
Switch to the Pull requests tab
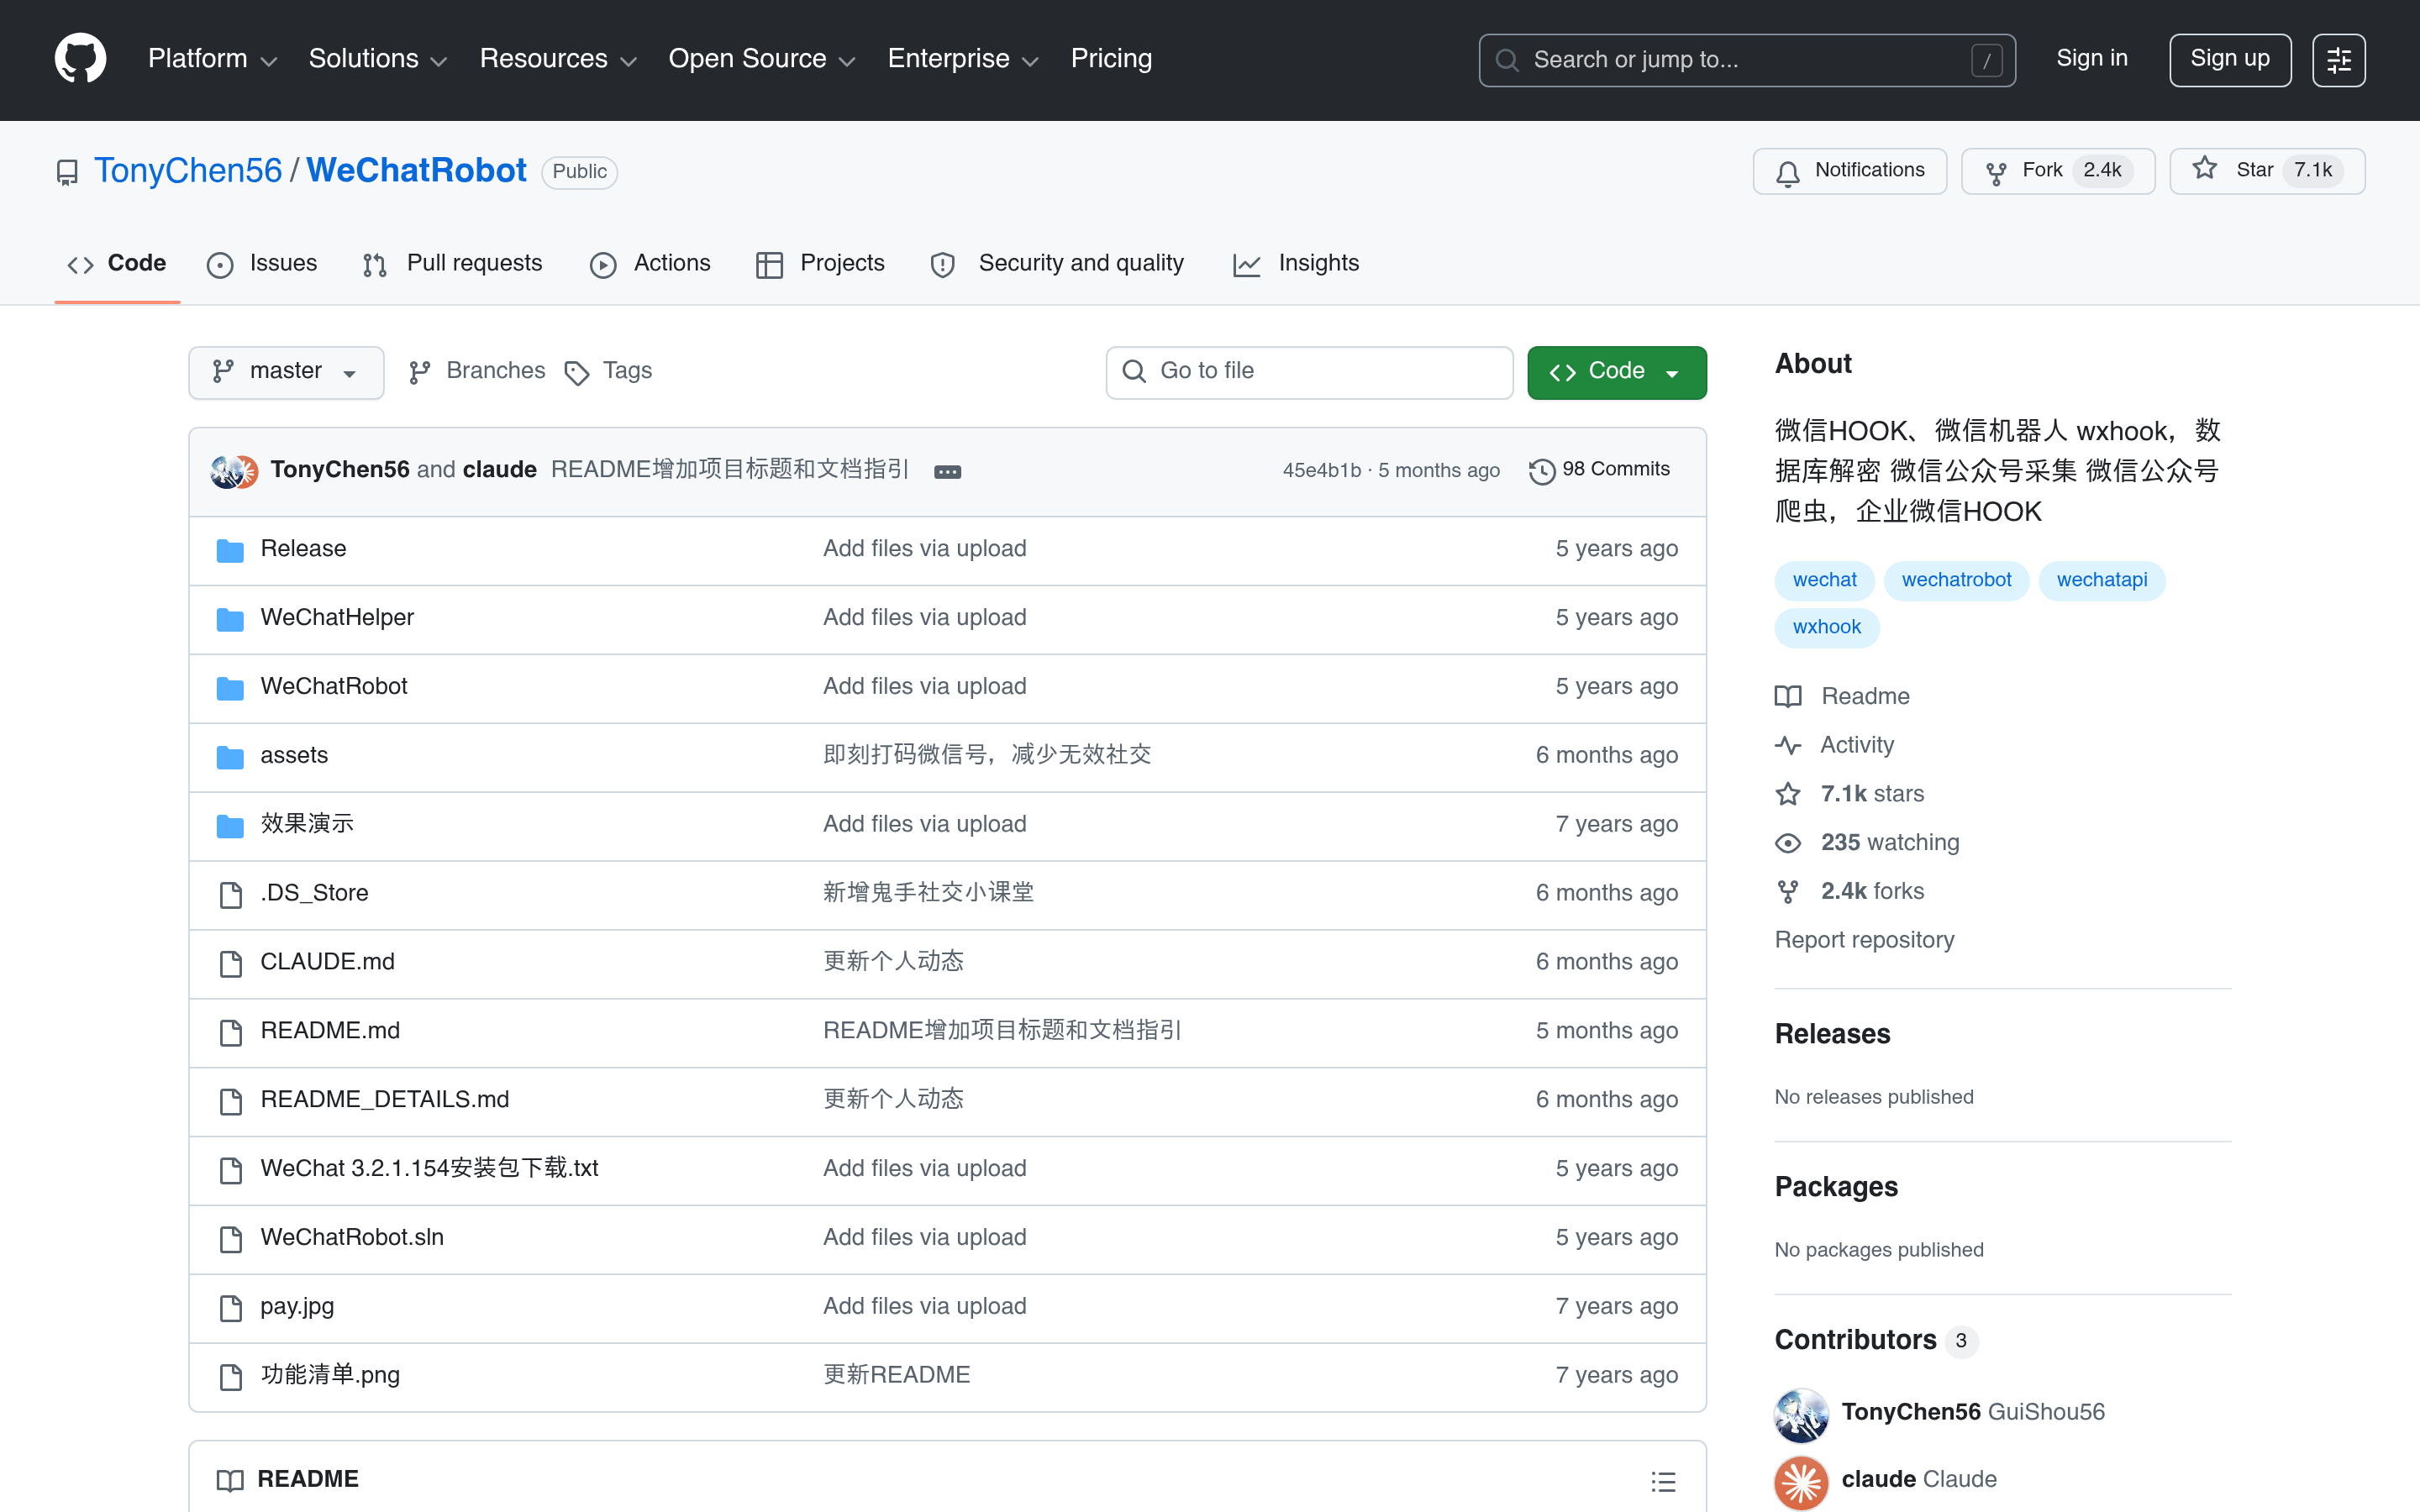pos(452,264)
